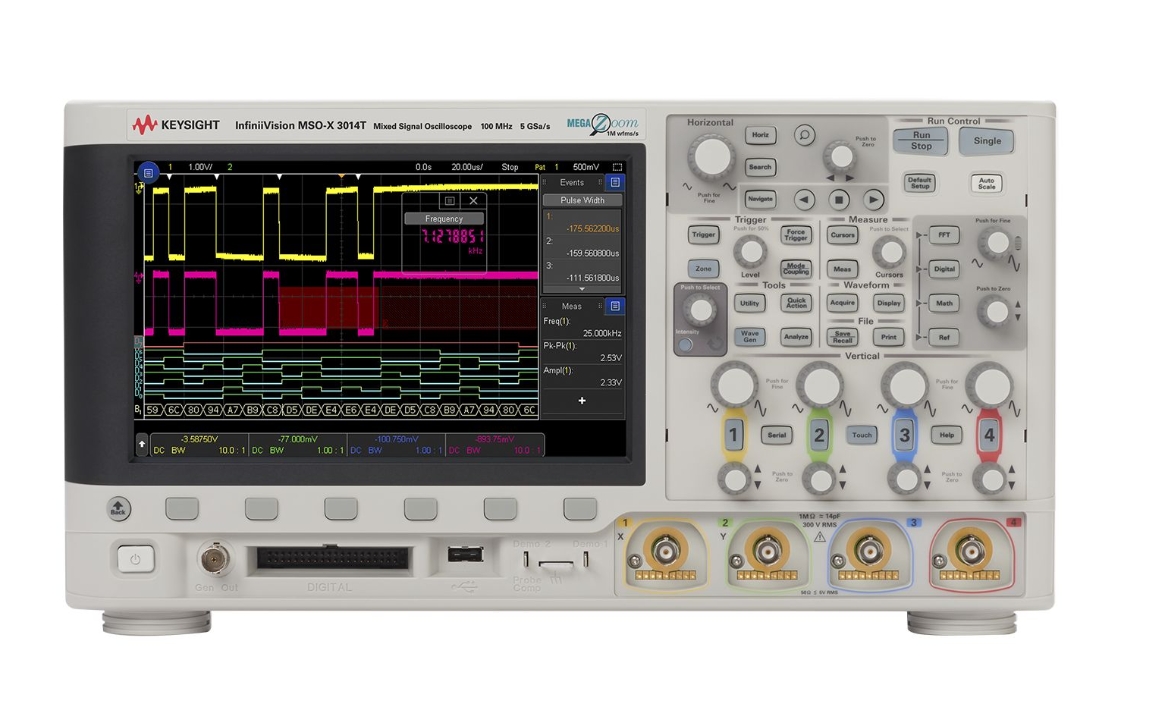The height and width of the screenshot is (717, 1154).
Task: Click the zoom magnifier icon in Horizontal section
Action: 804,135
